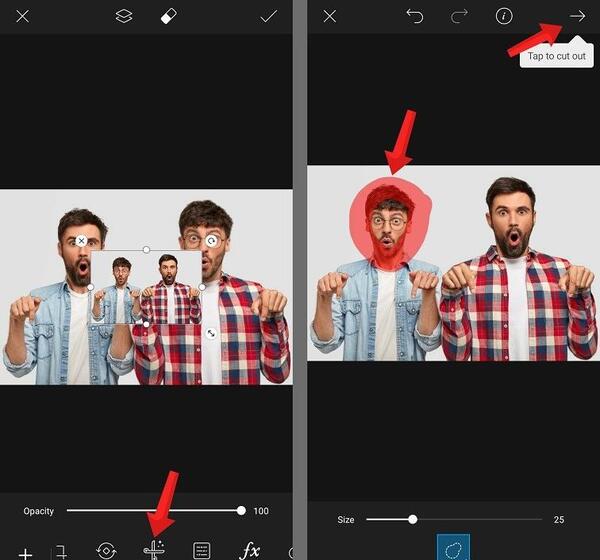Undo the last selection stroke
Screen dimensions: 600x560
414,16
